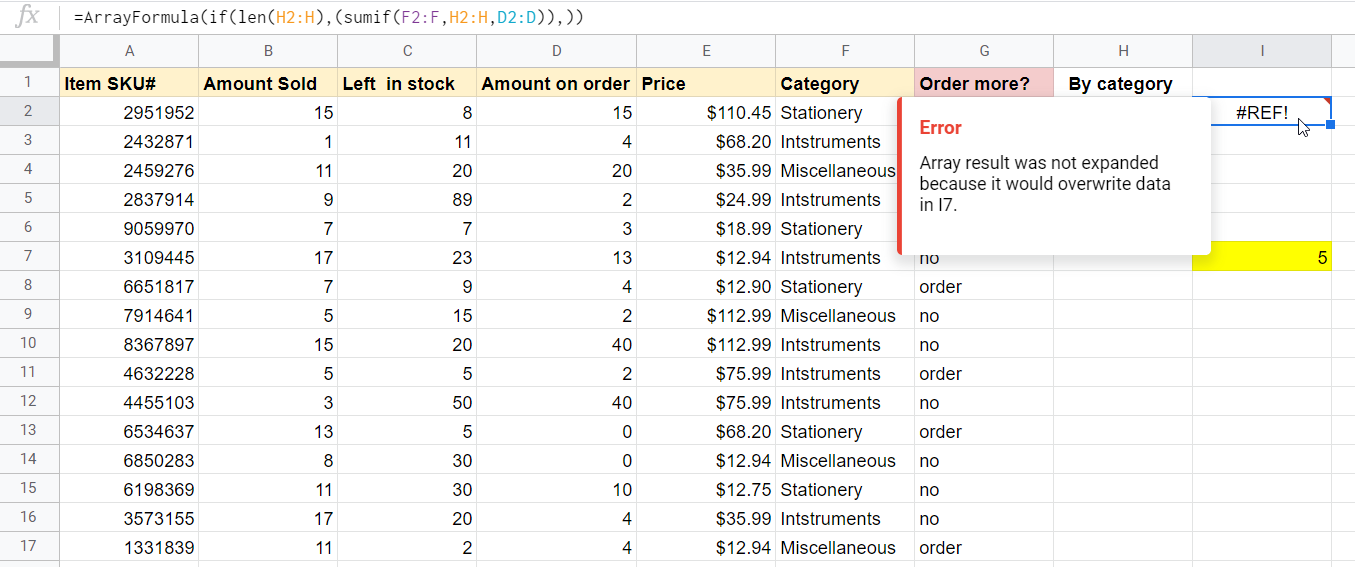Click the 'Left in stock' header cell
This screenshot has height=567, width=1355.
(407, 83)
